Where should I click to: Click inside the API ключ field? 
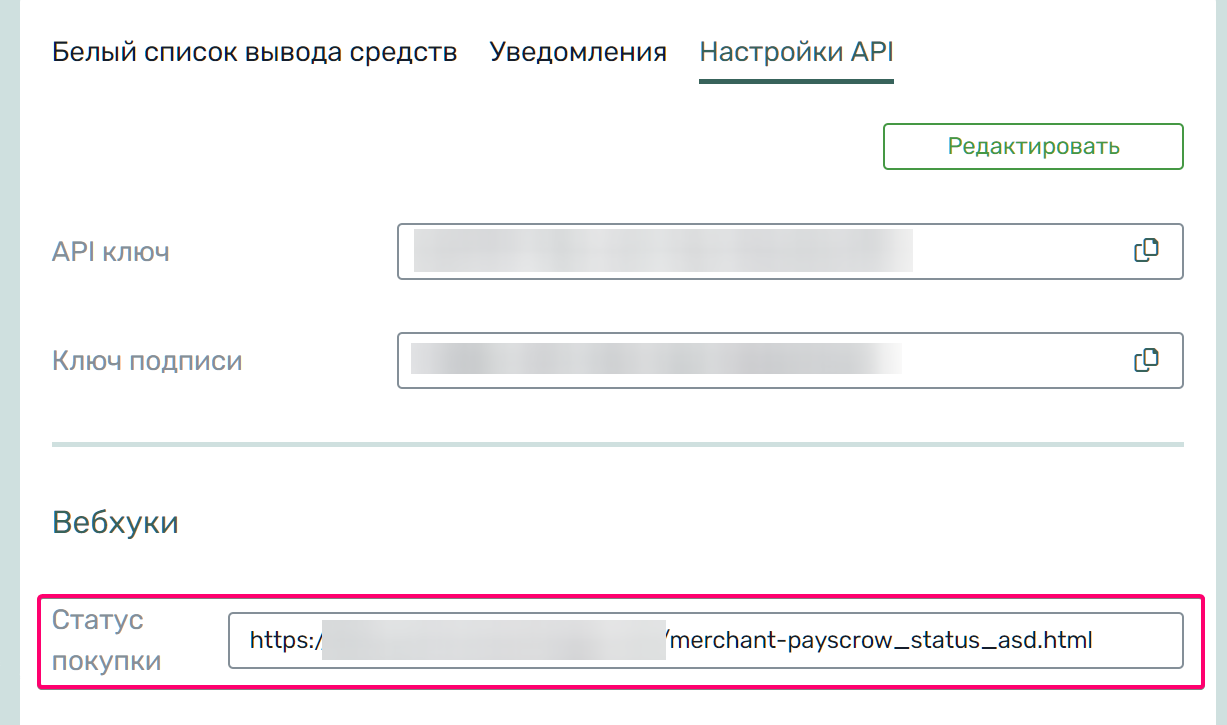[x=1010, y=251]
